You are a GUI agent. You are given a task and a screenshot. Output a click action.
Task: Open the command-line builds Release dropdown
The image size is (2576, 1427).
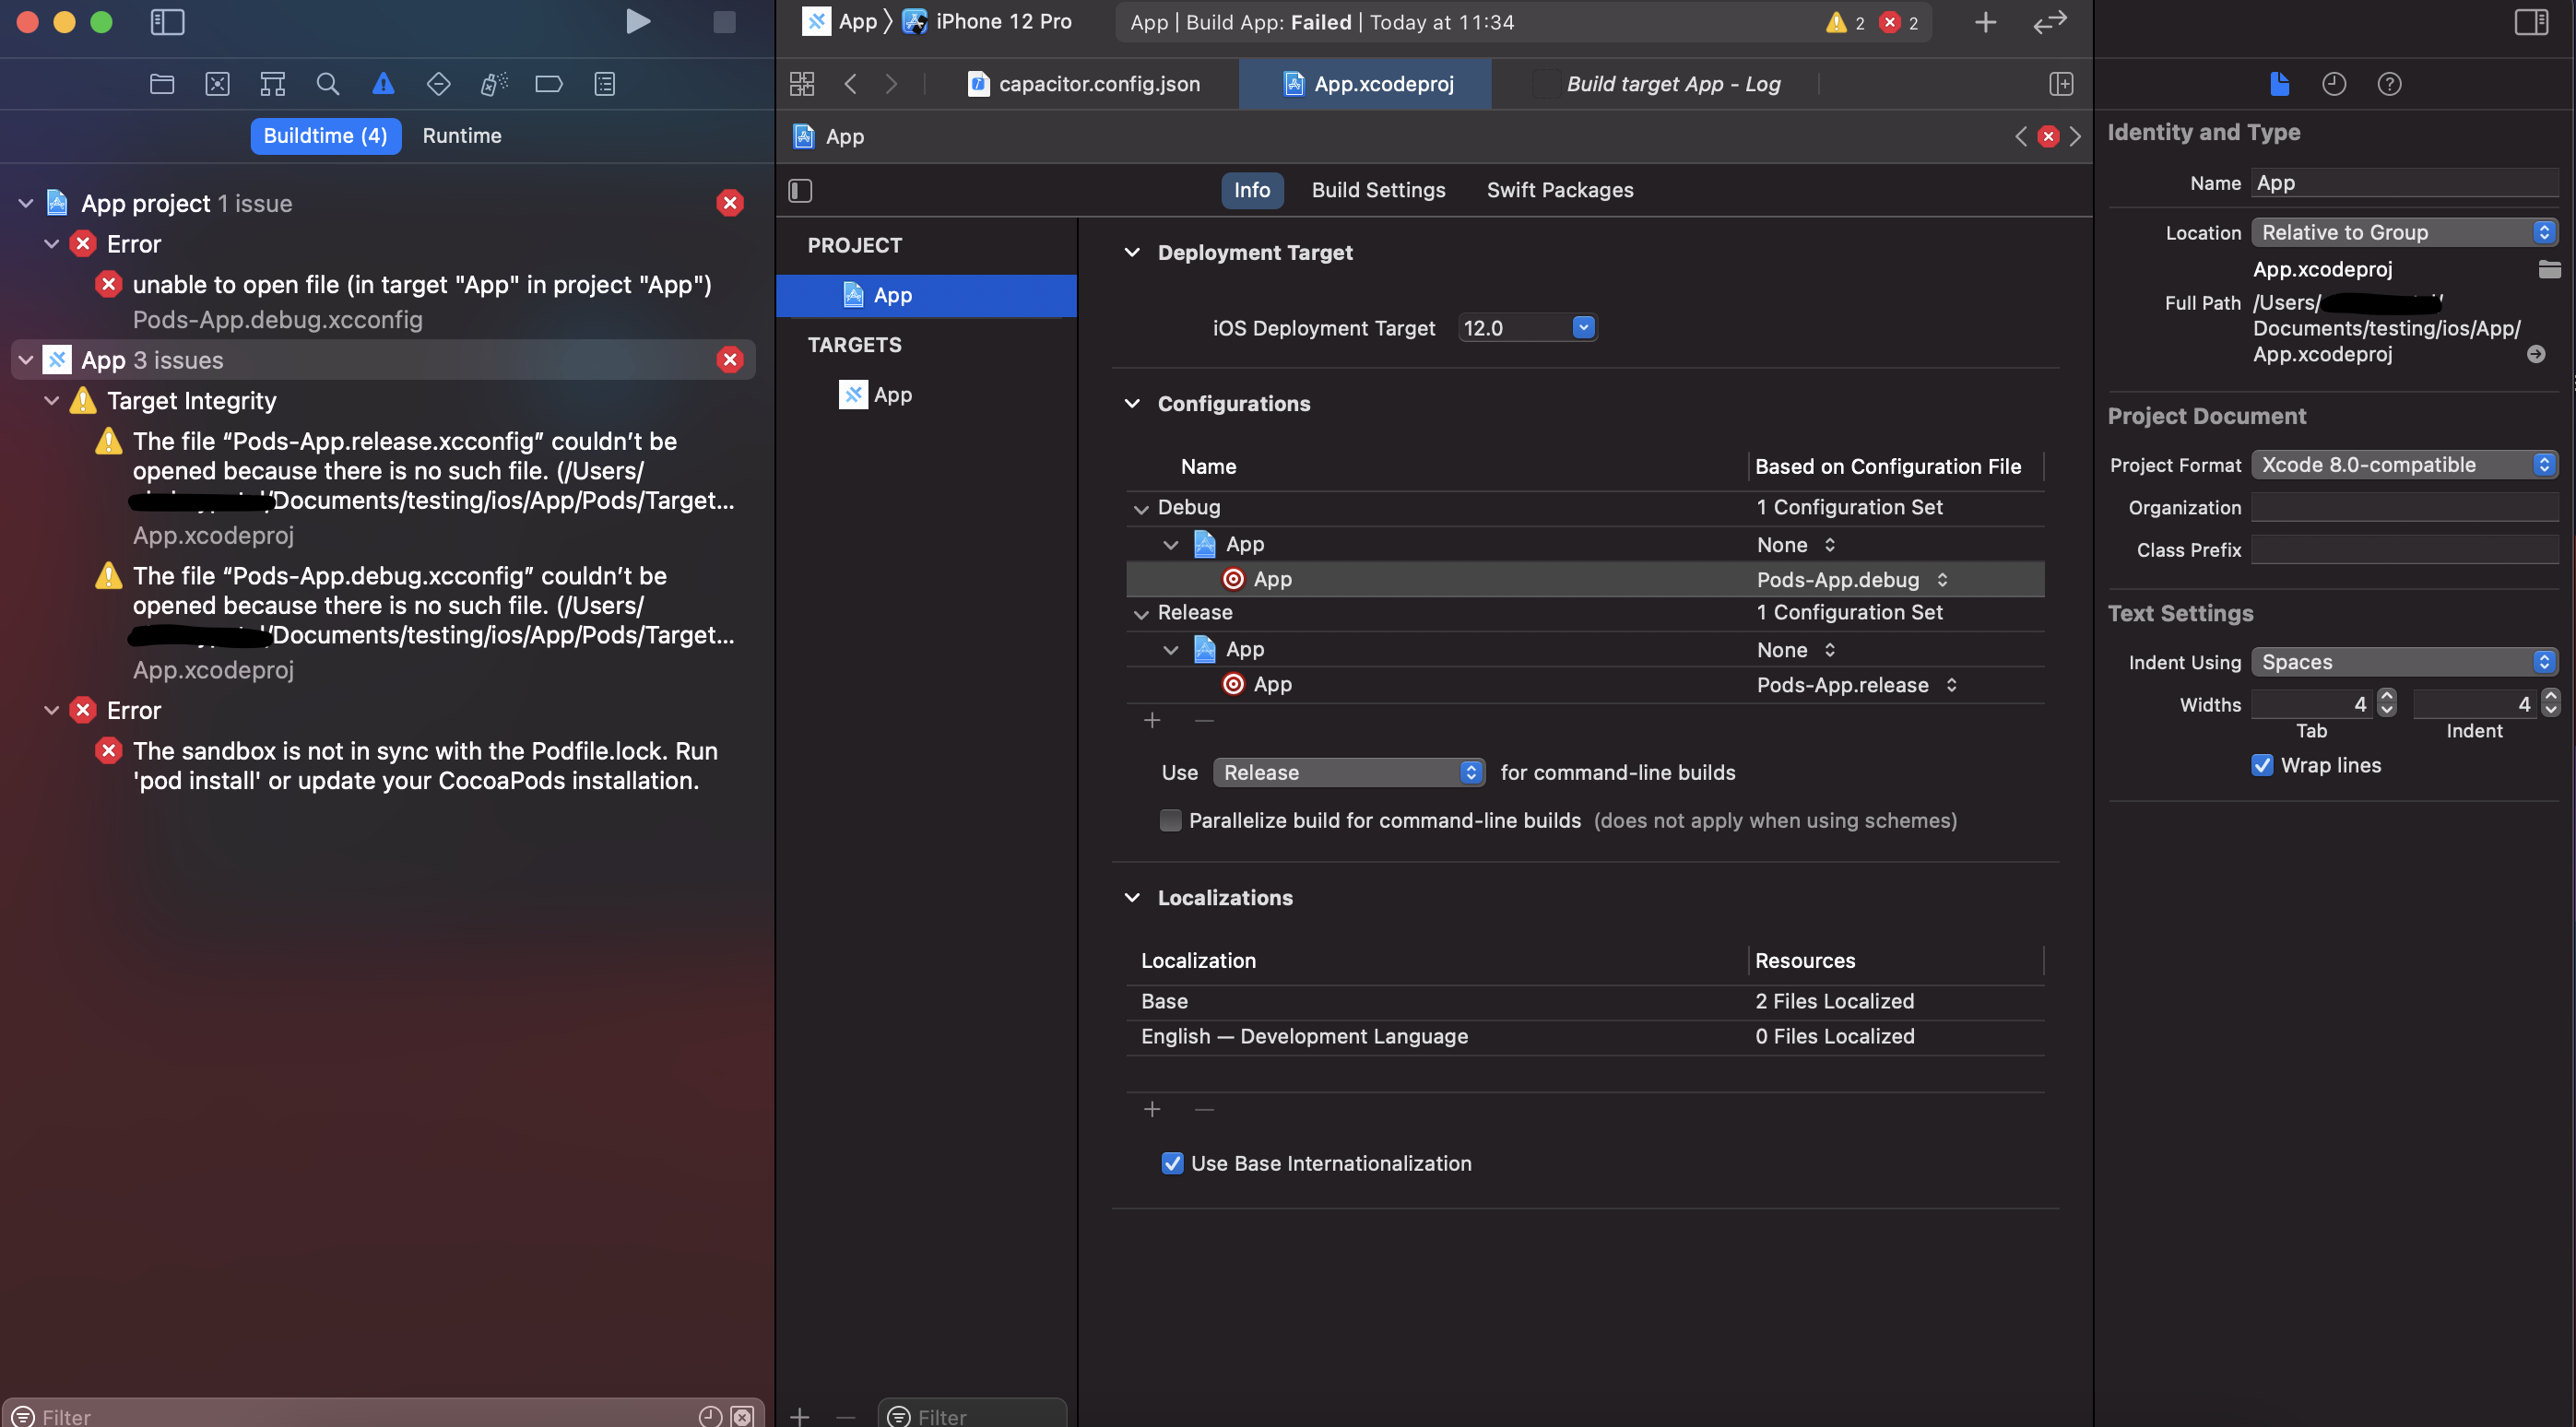(1348, 772)
